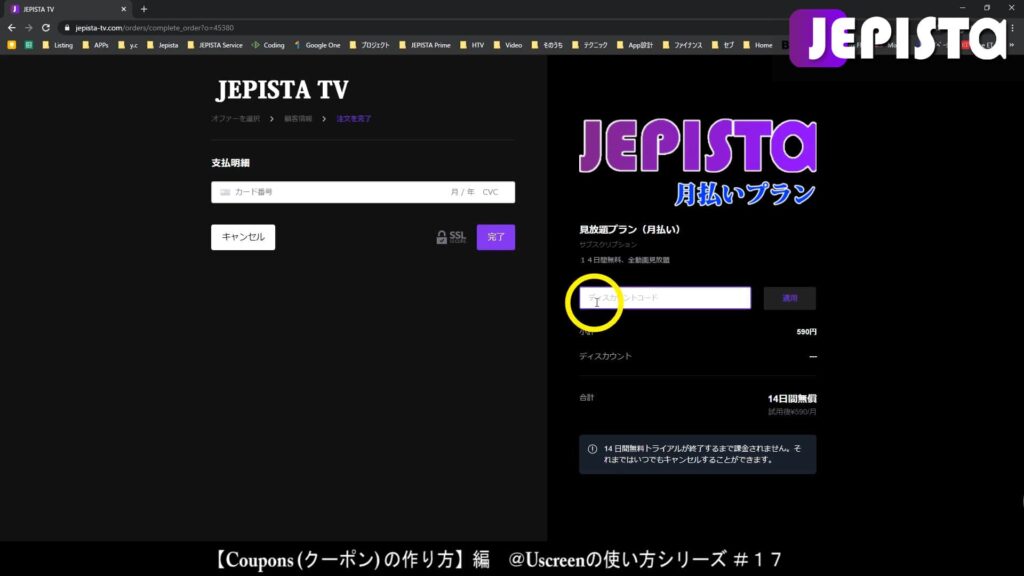Select the JEPISTA TV browser tab
This screenshot has width=1024, height=576.
[67, 9]
